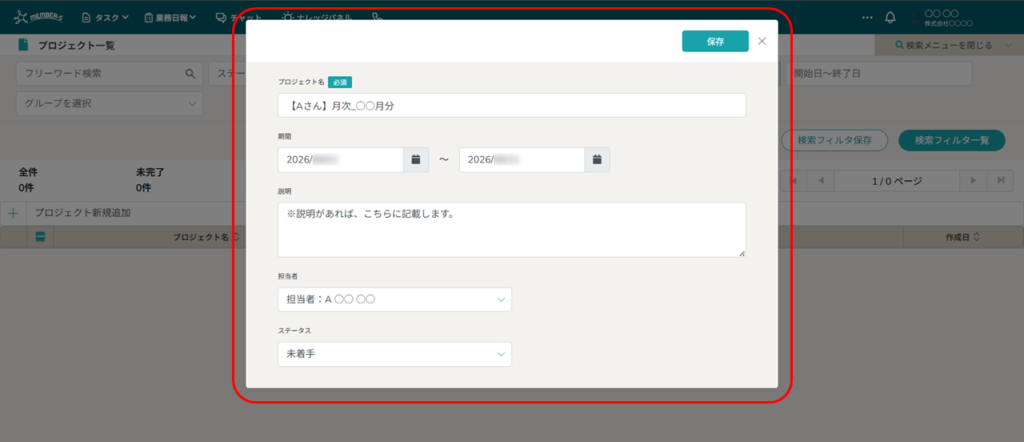The image size is (1024, 442).
Task: Open the グループを選択 dropdown
Action: [x=109, y=103]
